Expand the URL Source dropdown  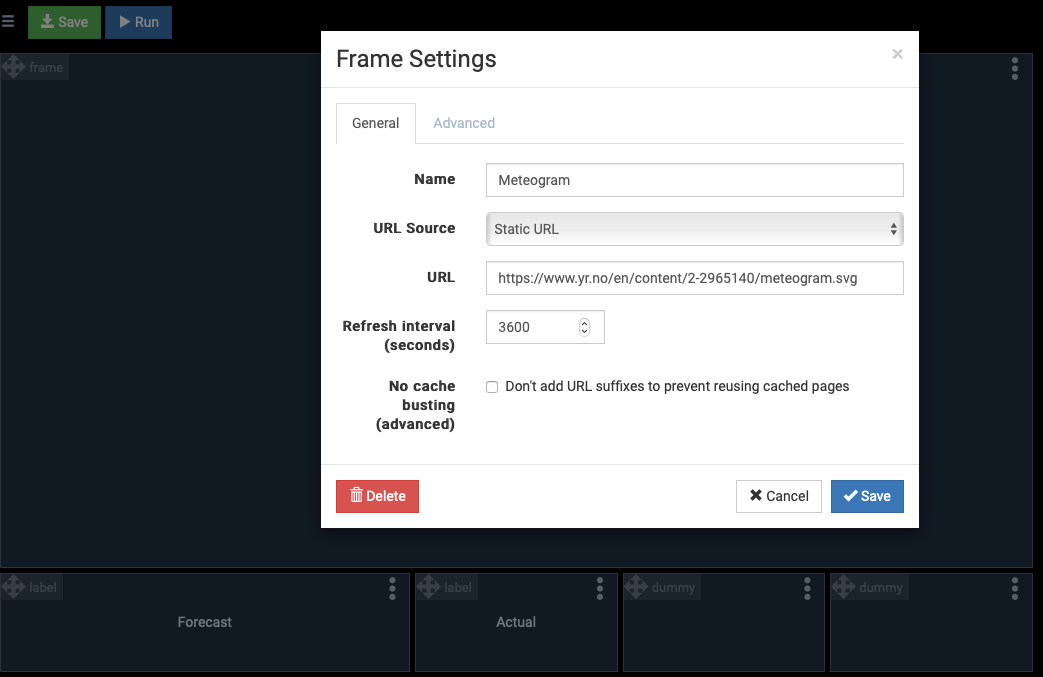click(694, 229)
